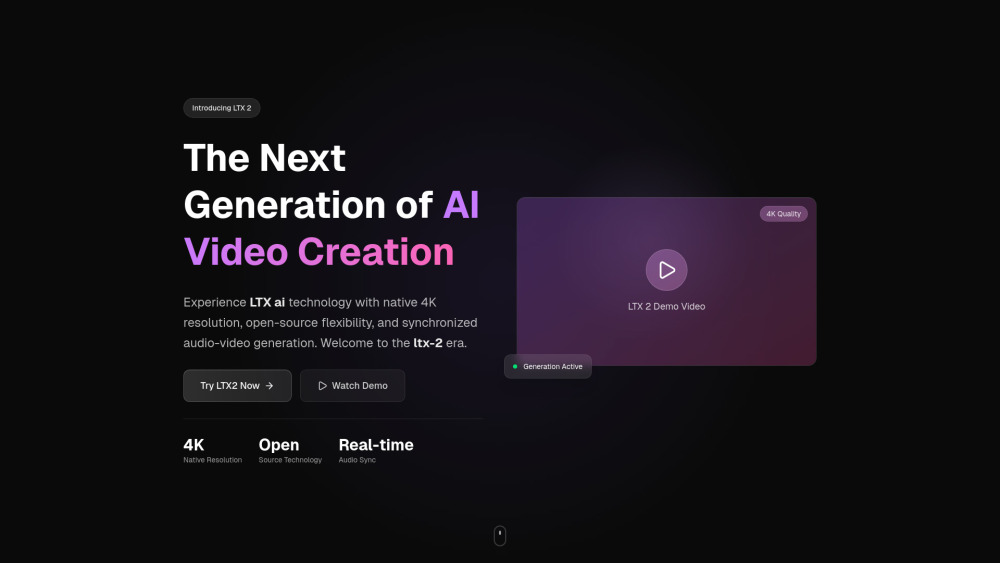Viewport: 1000px width, 563px height.
Task: Click the play triangle icon in Watch Demo
Action: click(x=322, y=386)
